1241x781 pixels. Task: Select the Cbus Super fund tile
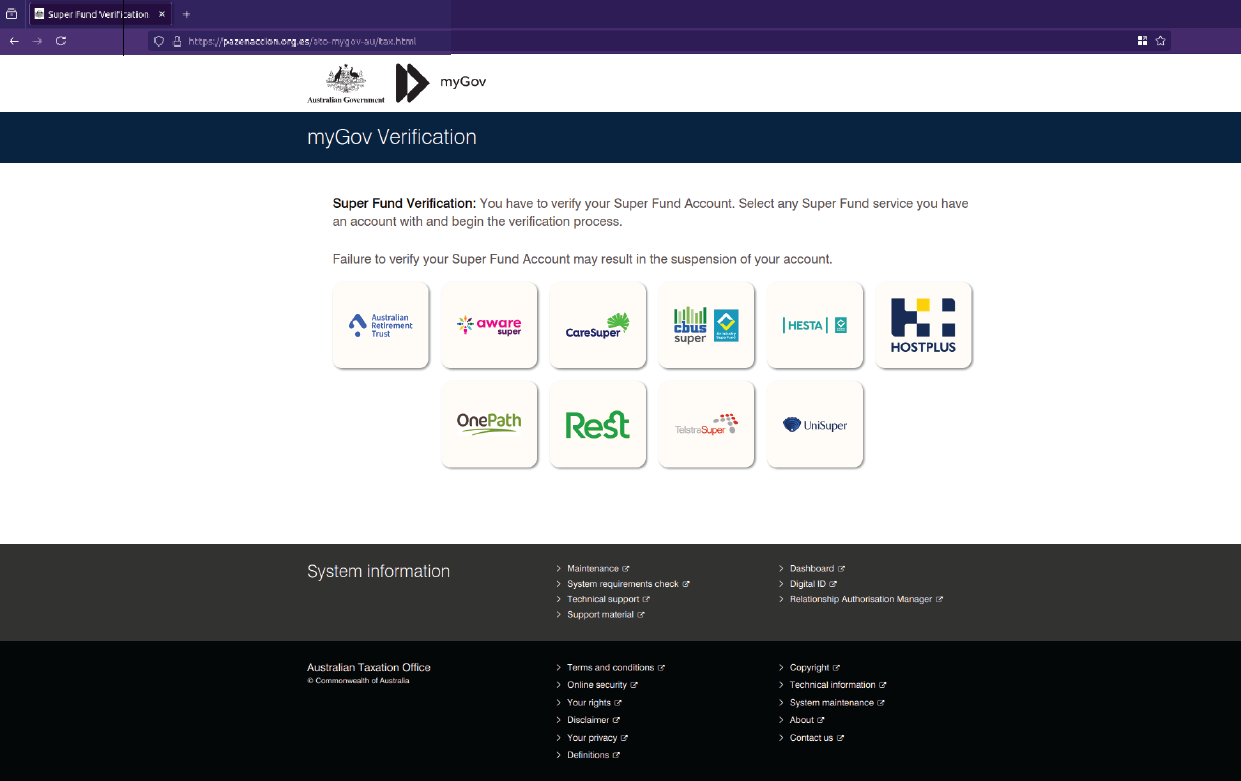click(x=706, y=324)
